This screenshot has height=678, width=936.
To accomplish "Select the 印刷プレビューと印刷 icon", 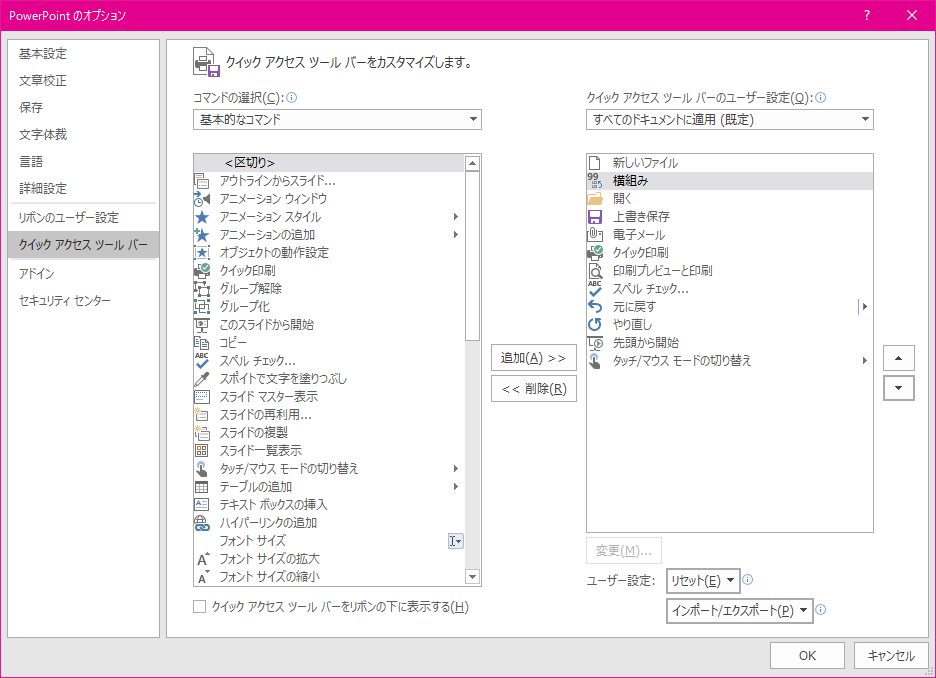I will [595, 270].
